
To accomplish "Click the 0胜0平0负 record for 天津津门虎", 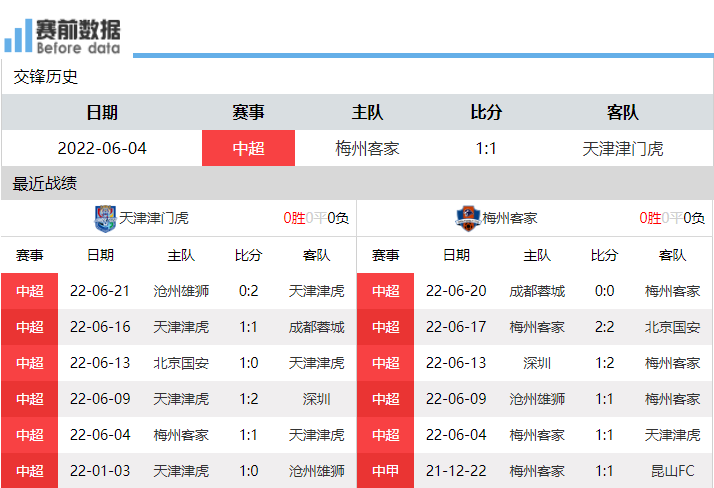I will click(x=316, y=218).
